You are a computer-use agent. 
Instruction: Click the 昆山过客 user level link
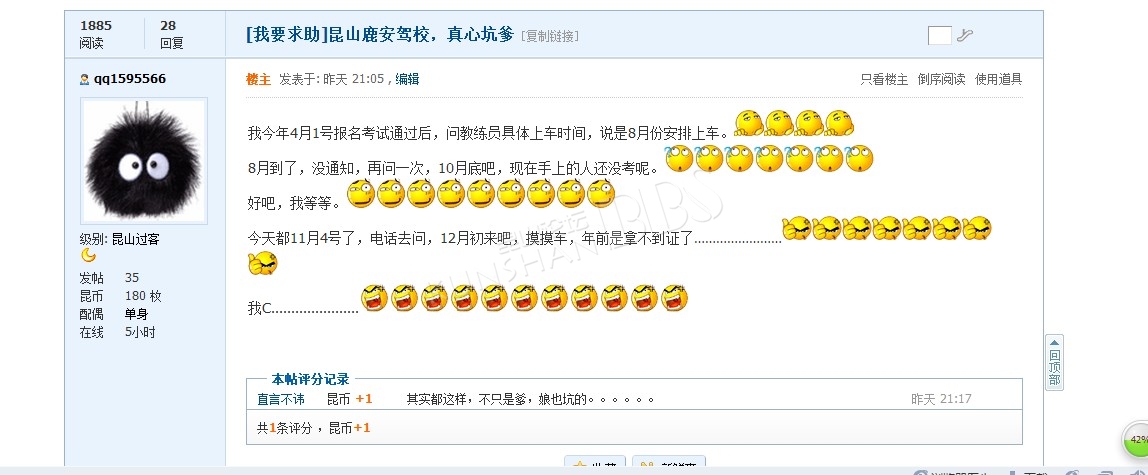(x=135, y=239)
